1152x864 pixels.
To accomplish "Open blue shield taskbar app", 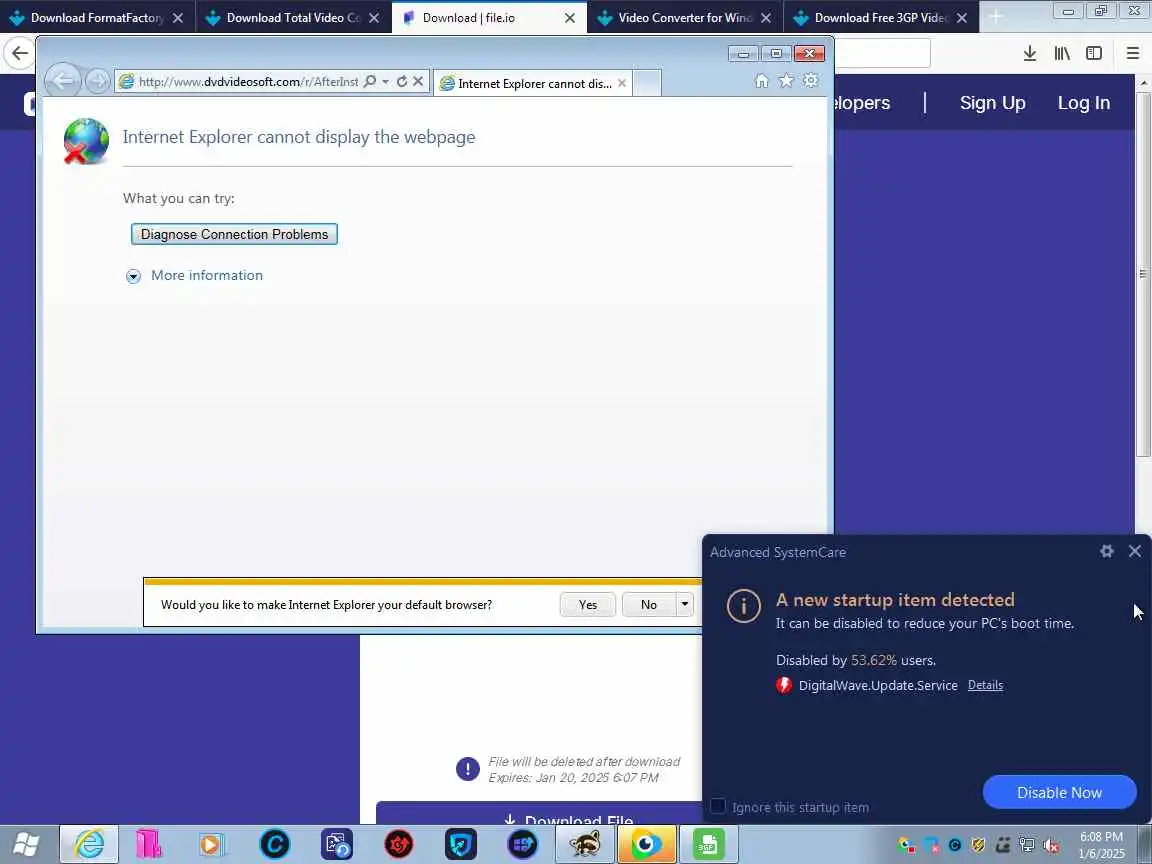I will click(x=461, y=844).
